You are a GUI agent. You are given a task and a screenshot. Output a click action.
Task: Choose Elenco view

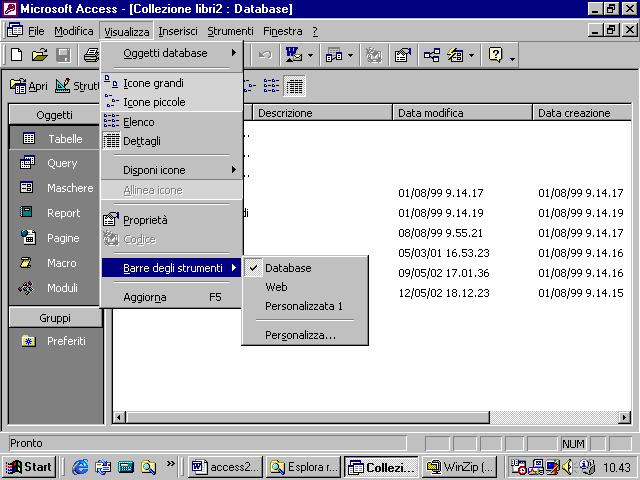(x=171, y=122)
